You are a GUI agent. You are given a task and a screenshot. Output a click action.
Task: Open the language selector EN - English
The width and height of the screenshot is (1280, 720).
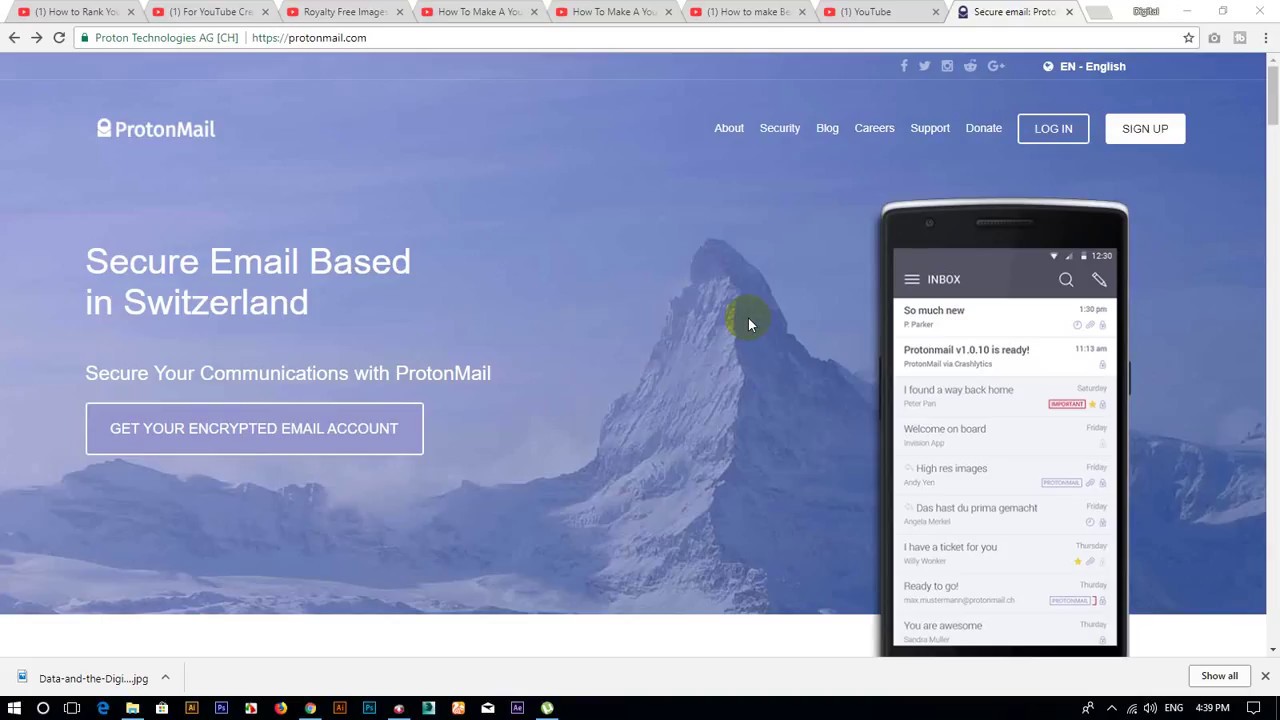[x=1084, y=66]
